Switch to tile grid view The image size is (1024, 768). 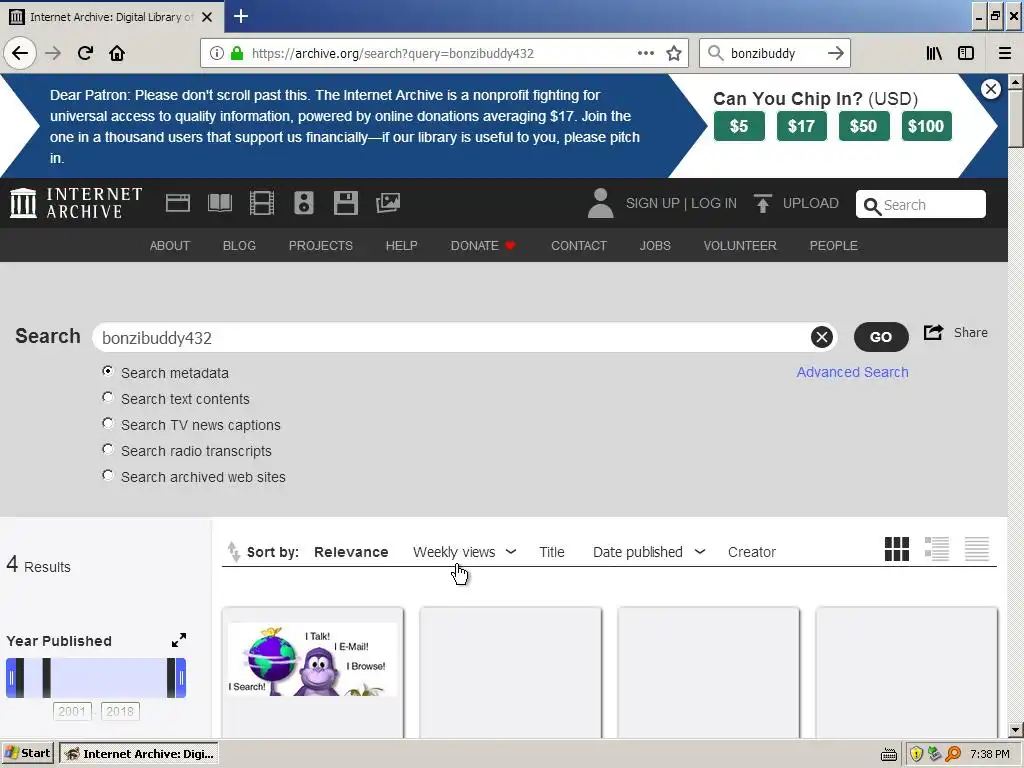point(897,549)
